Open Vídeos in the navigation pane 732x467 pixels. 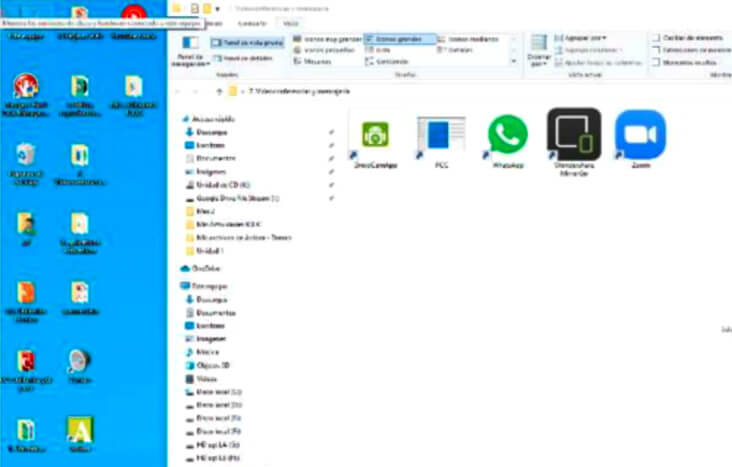[x=202, y=379]
